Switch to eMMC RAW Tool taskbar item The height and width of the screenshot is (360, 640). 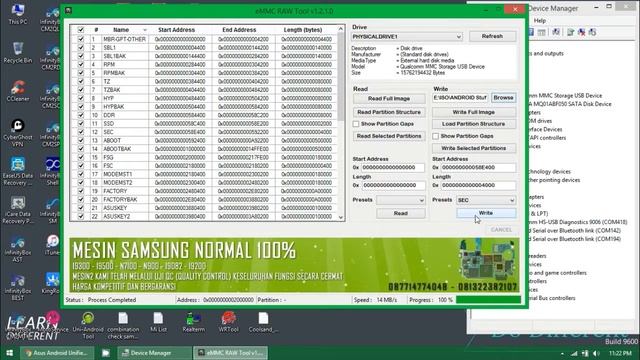(231, 353)
